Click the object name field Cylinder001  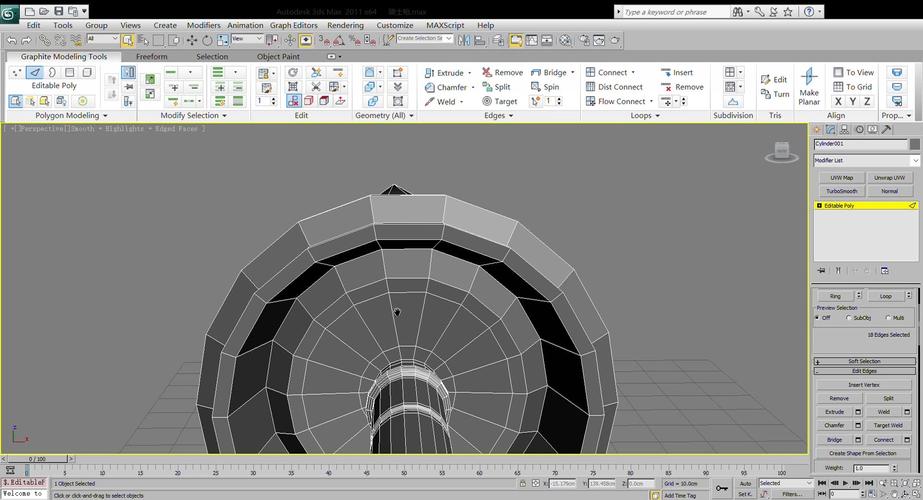pos(859,144)
